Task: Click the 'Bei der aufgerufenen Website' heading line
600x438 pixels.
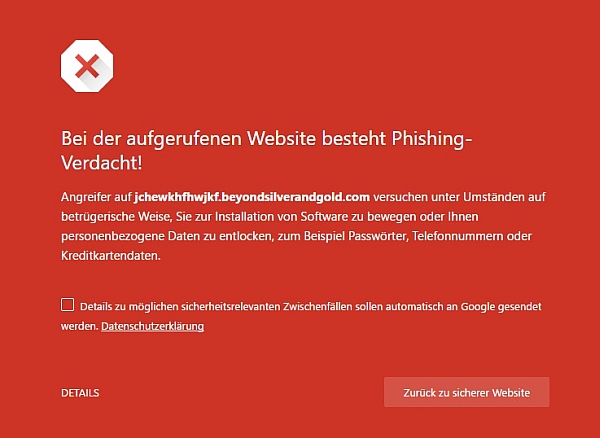Action: [x=266, y=139]
